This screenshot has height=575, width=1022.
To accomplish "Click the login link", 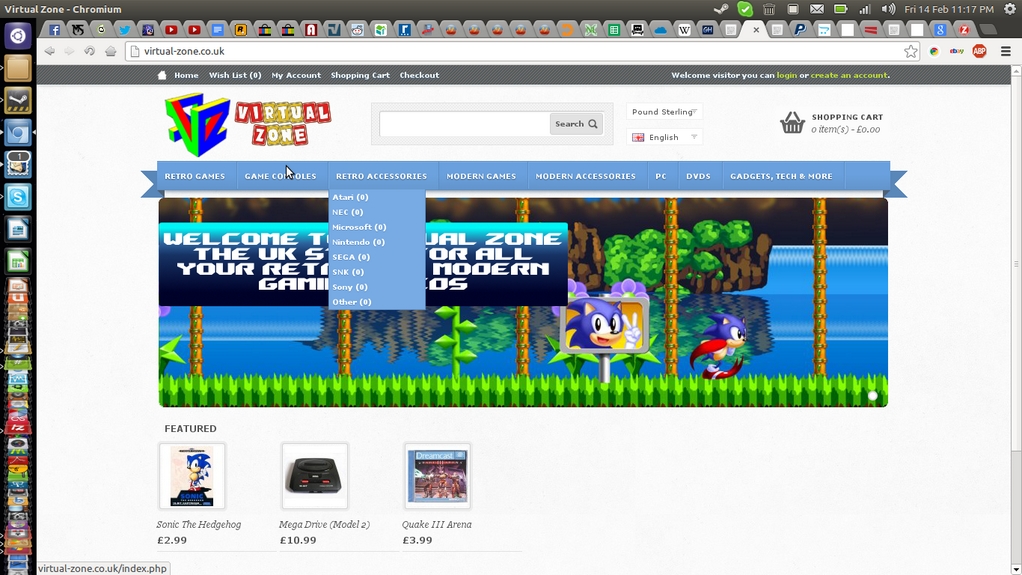I will [787, 75].
